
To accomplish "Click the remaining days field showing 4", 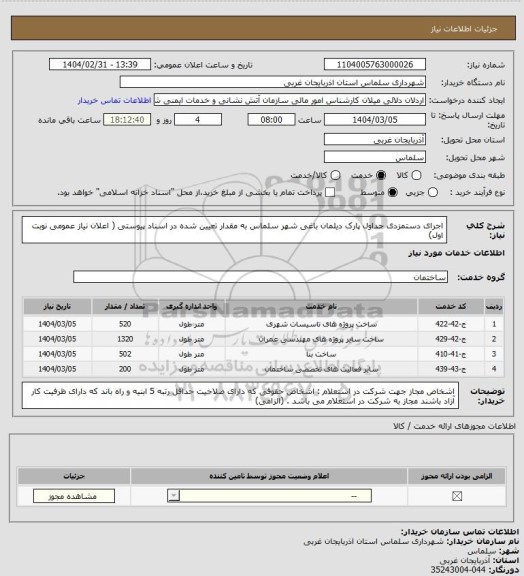I will click(x=198, y=120).
